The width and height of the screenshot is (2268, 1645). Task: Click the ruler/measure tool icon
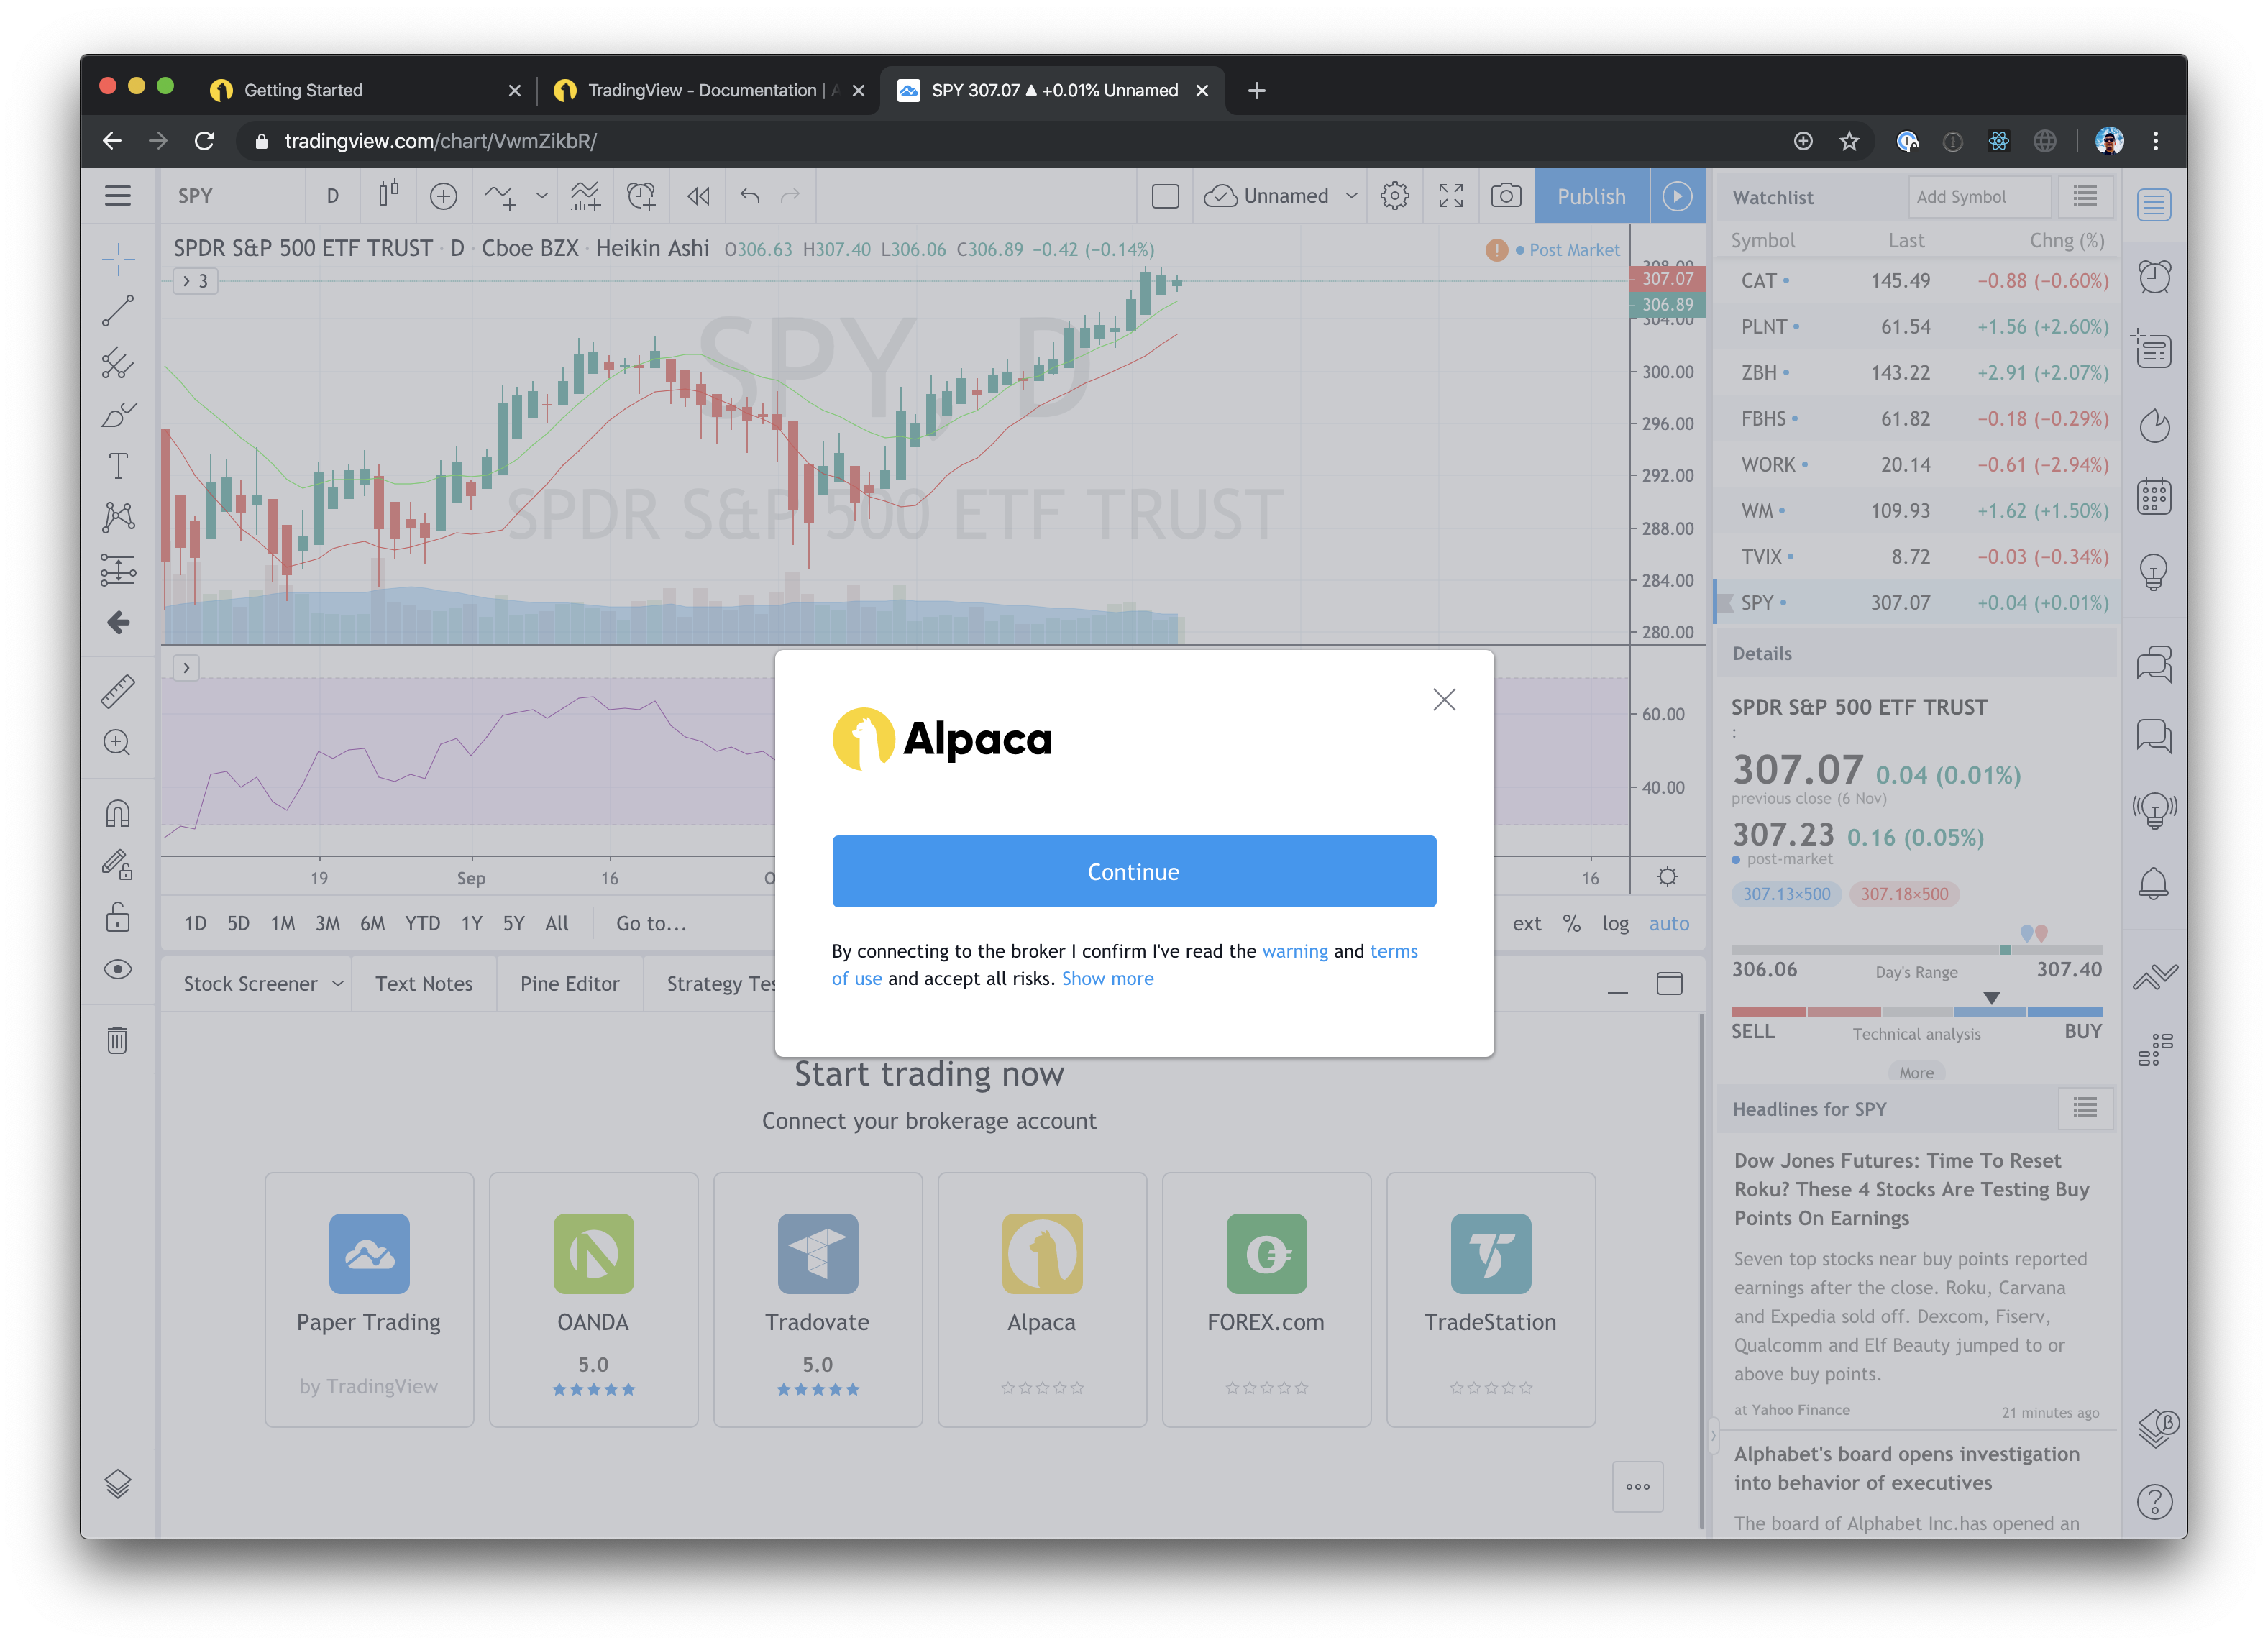click(x=118, y=687)
